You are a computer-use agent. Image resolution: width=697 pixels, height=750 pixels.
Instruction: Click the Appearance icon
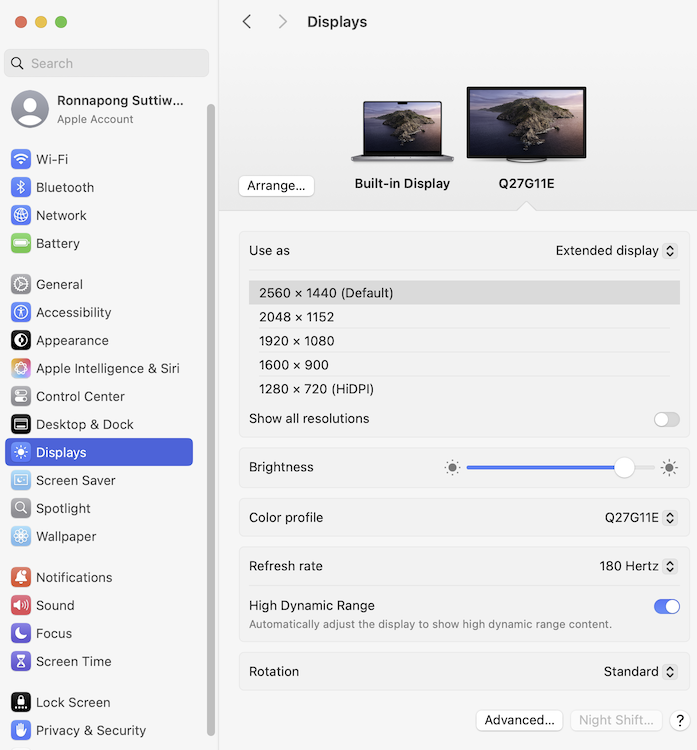click(21, 341)
